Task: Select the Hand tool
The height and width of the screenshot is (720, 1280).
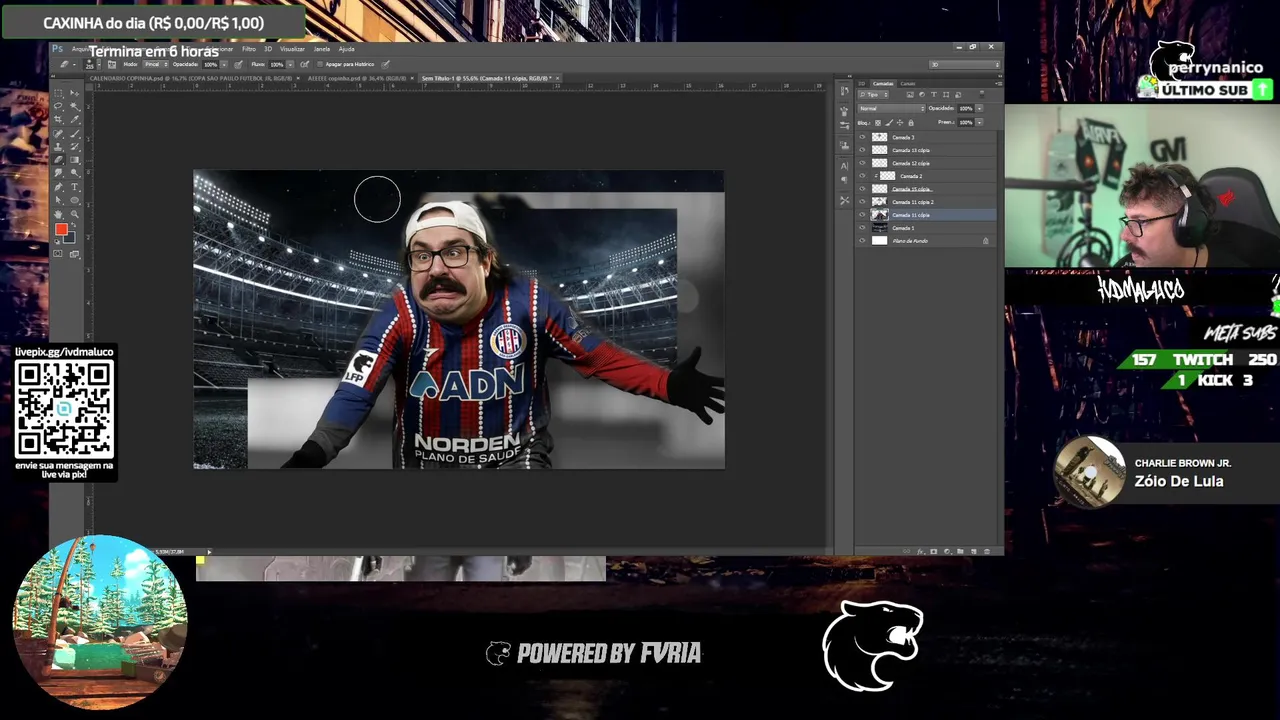Action: (58, 214)
